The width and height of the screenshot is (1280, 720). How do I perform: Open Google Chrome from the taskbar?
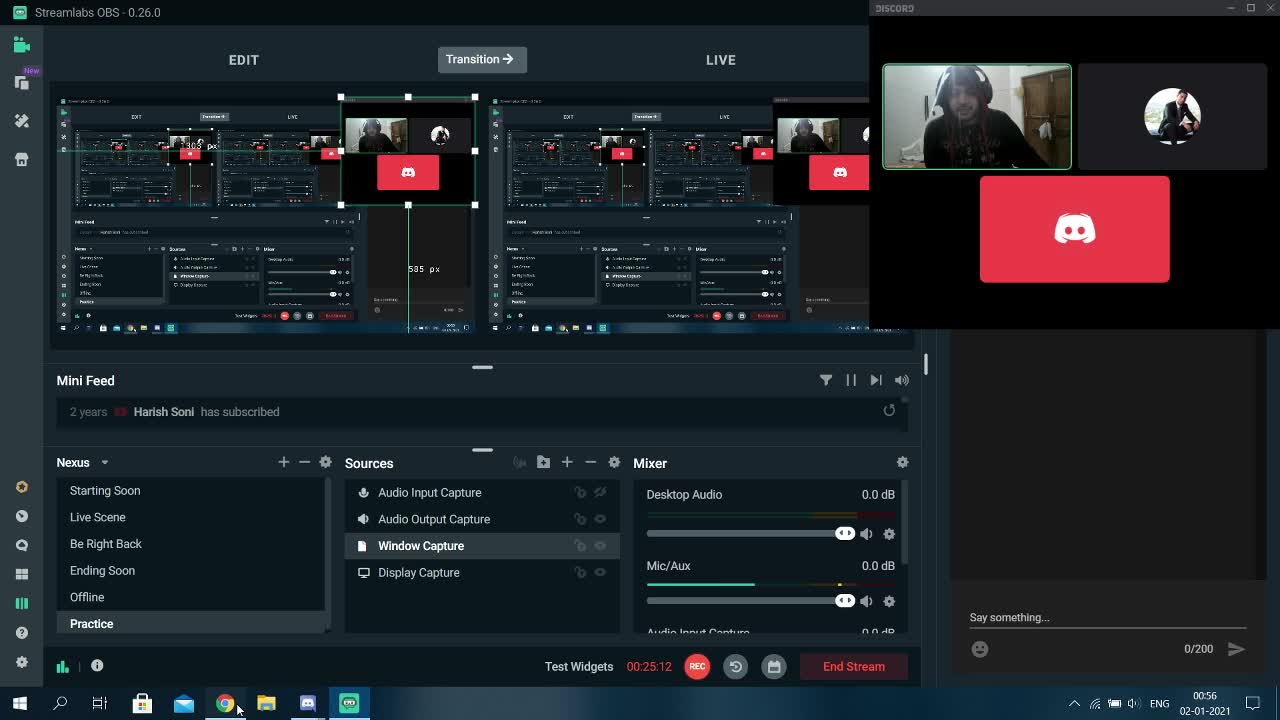pyautogui.click(x=225, y=703)
